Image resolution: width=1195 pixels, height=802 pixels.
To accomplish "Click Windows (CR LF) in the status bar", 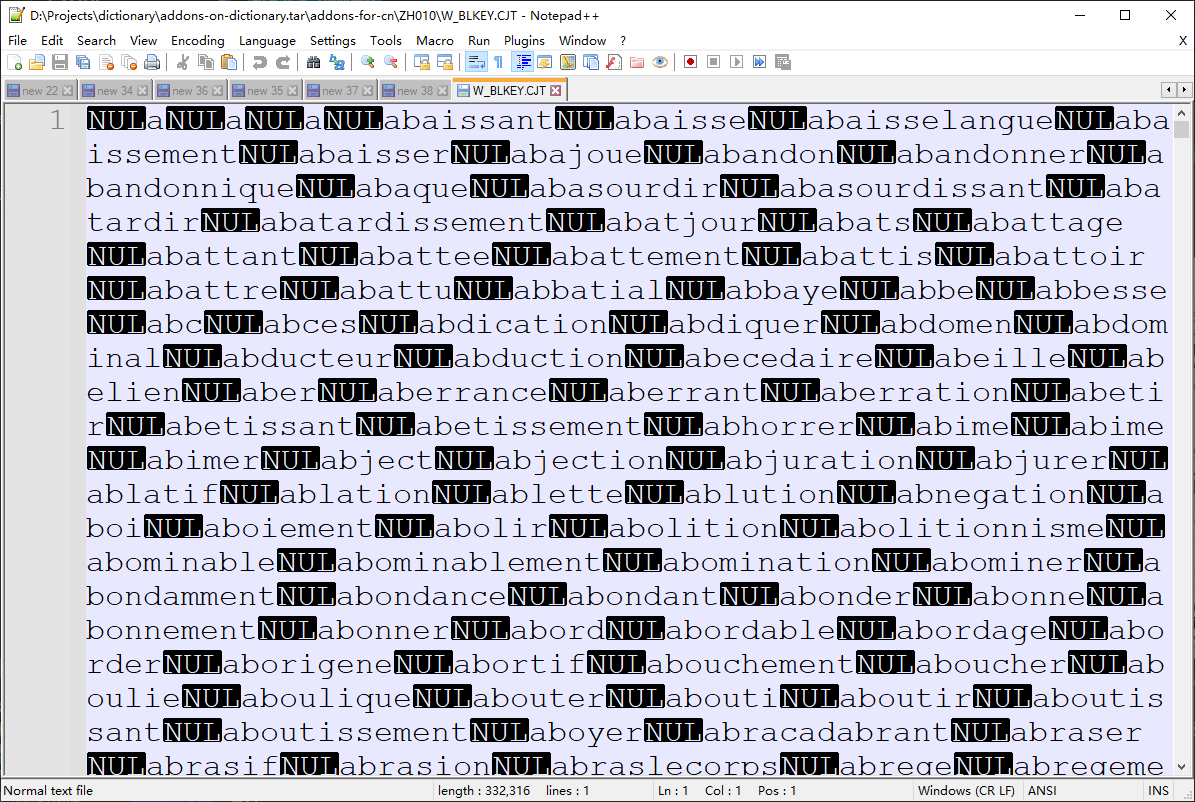I will click(x=961, y=790).
